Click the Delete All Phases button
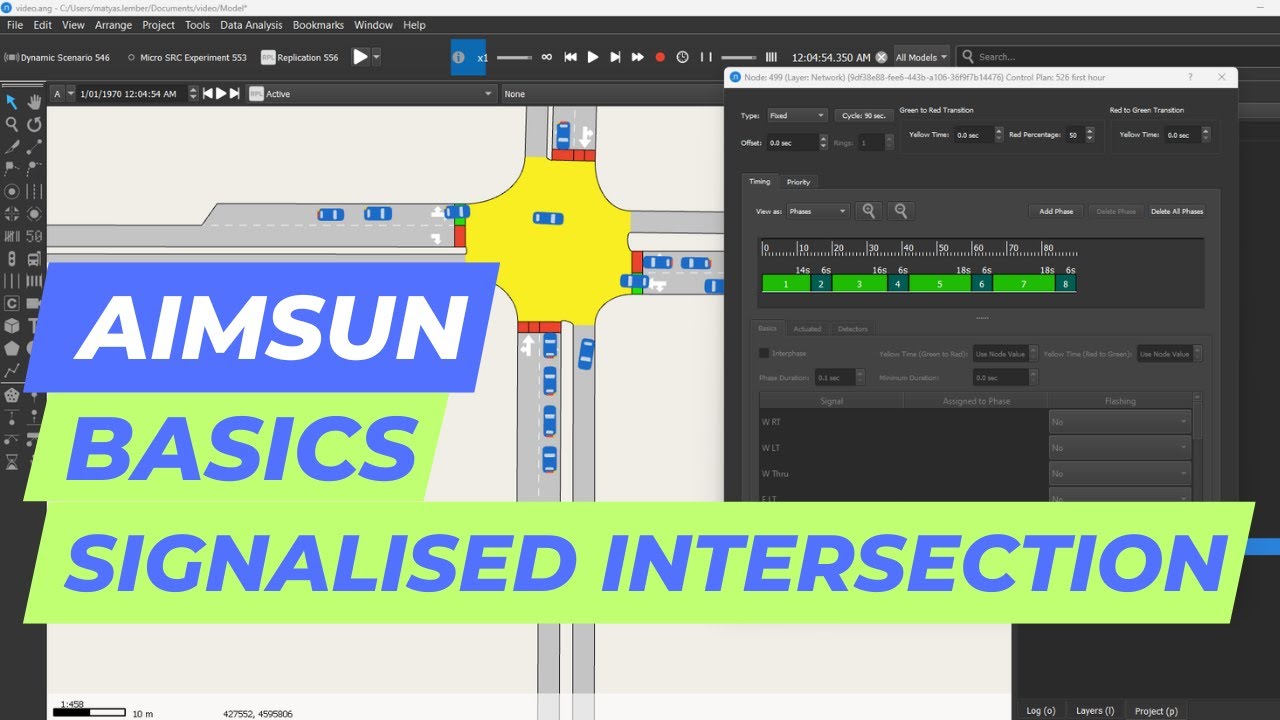The width and height of the screenshot is (1280, 720). pyautogui.click(x=1176, y=211)
